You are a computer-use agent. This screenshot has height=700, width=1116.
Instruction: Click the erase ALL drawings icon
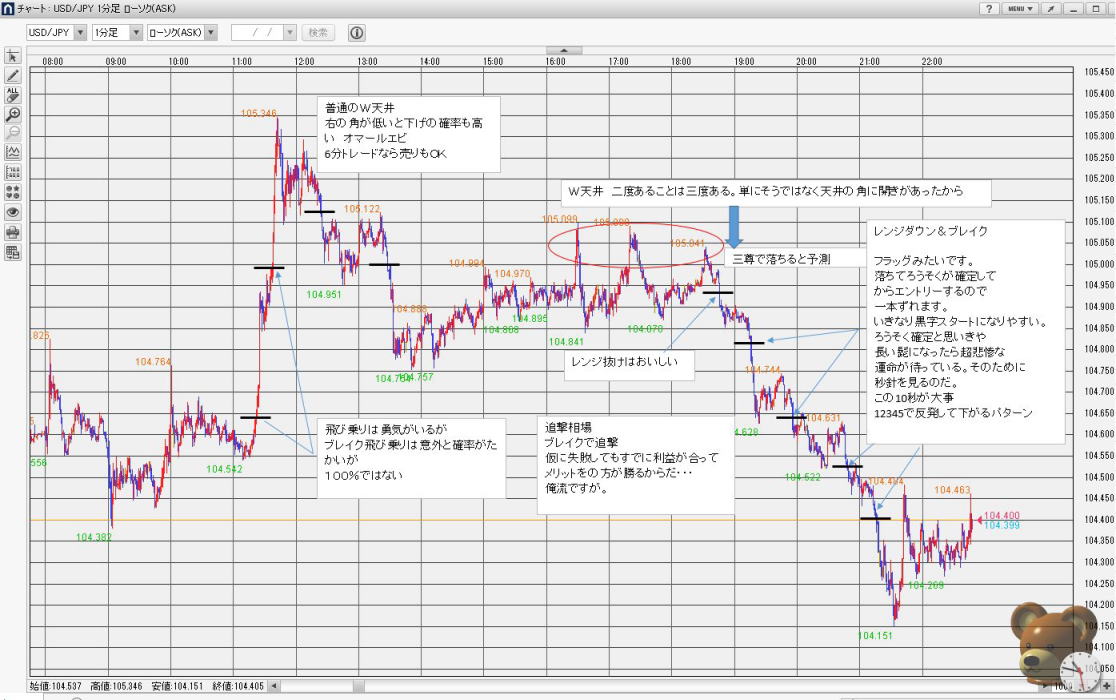click(x=13, y=95)
